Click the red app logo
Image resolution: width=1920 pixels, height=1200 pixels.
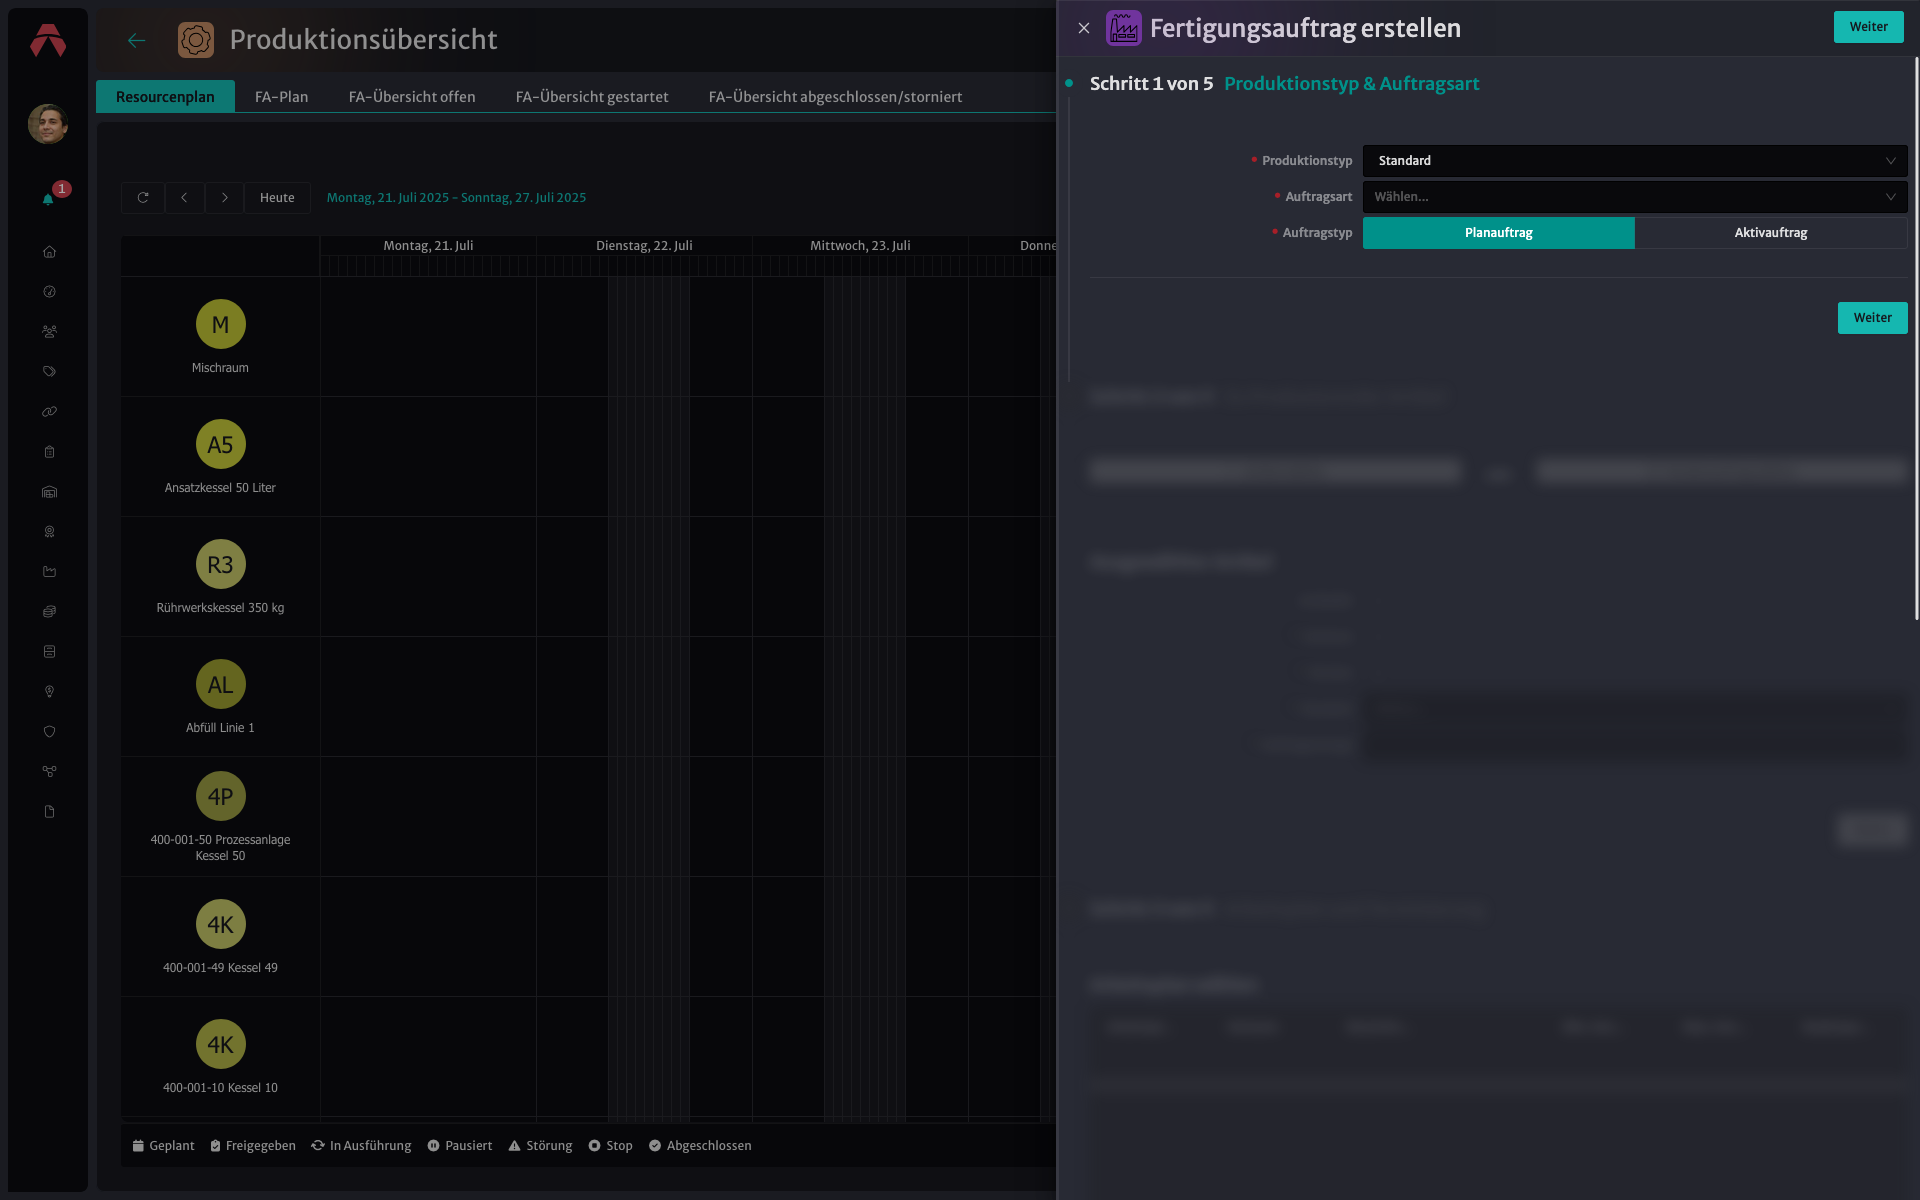pyautogui.click(x=48, y=40)
